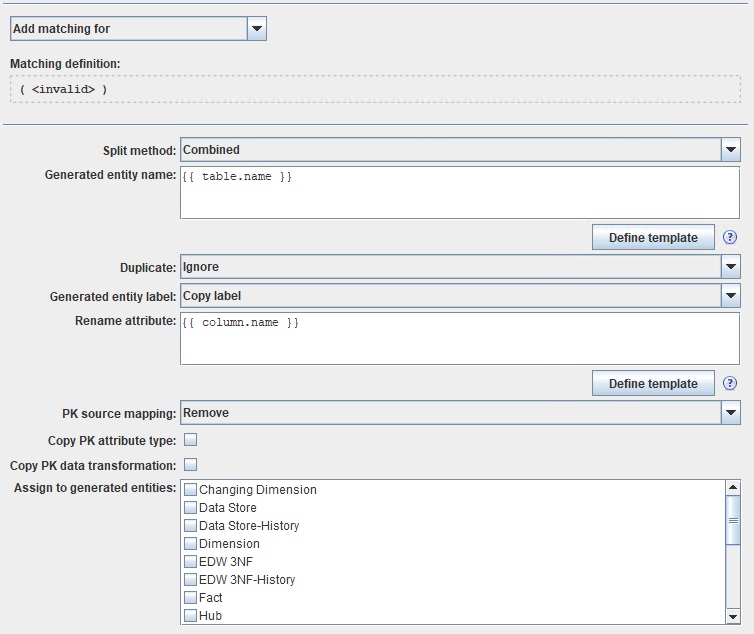Check the Fact entity option
The width and height of the screenshot is (754, 634).
pyautogui.click(x=191, y=598)
